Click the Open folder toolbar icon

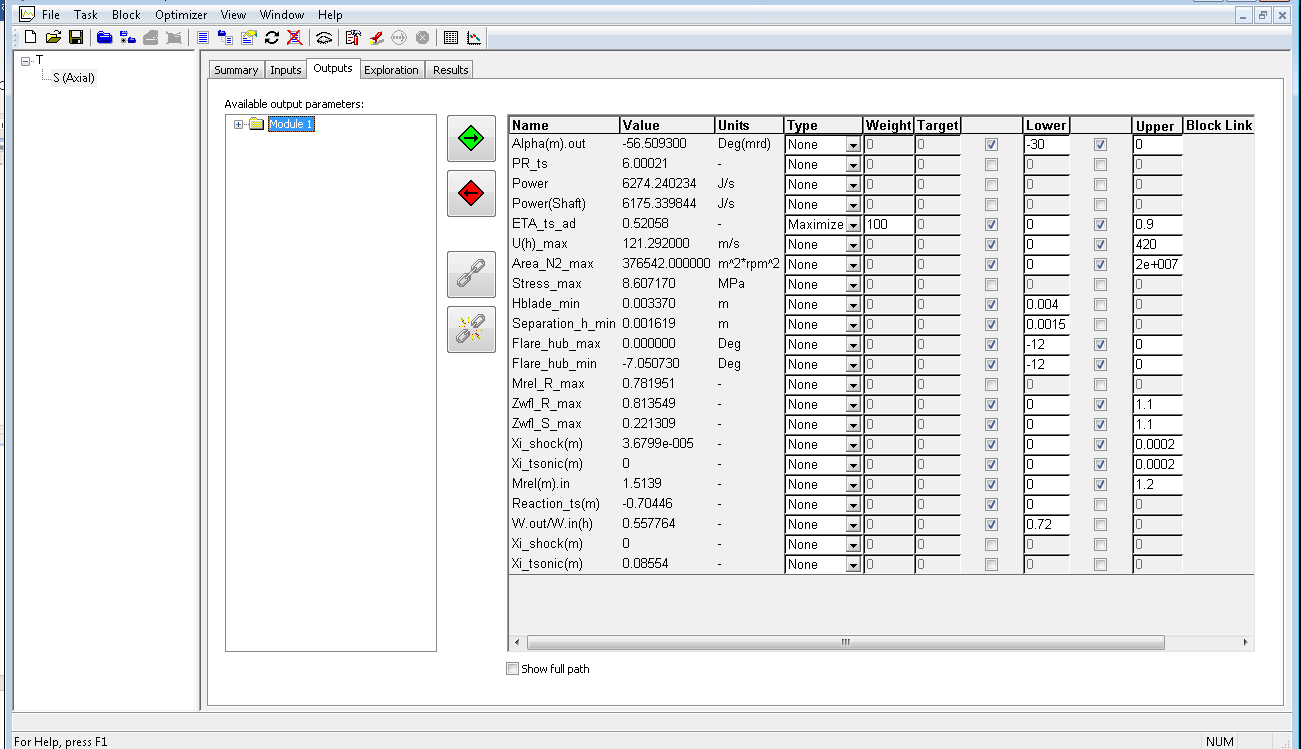[53, 38]
